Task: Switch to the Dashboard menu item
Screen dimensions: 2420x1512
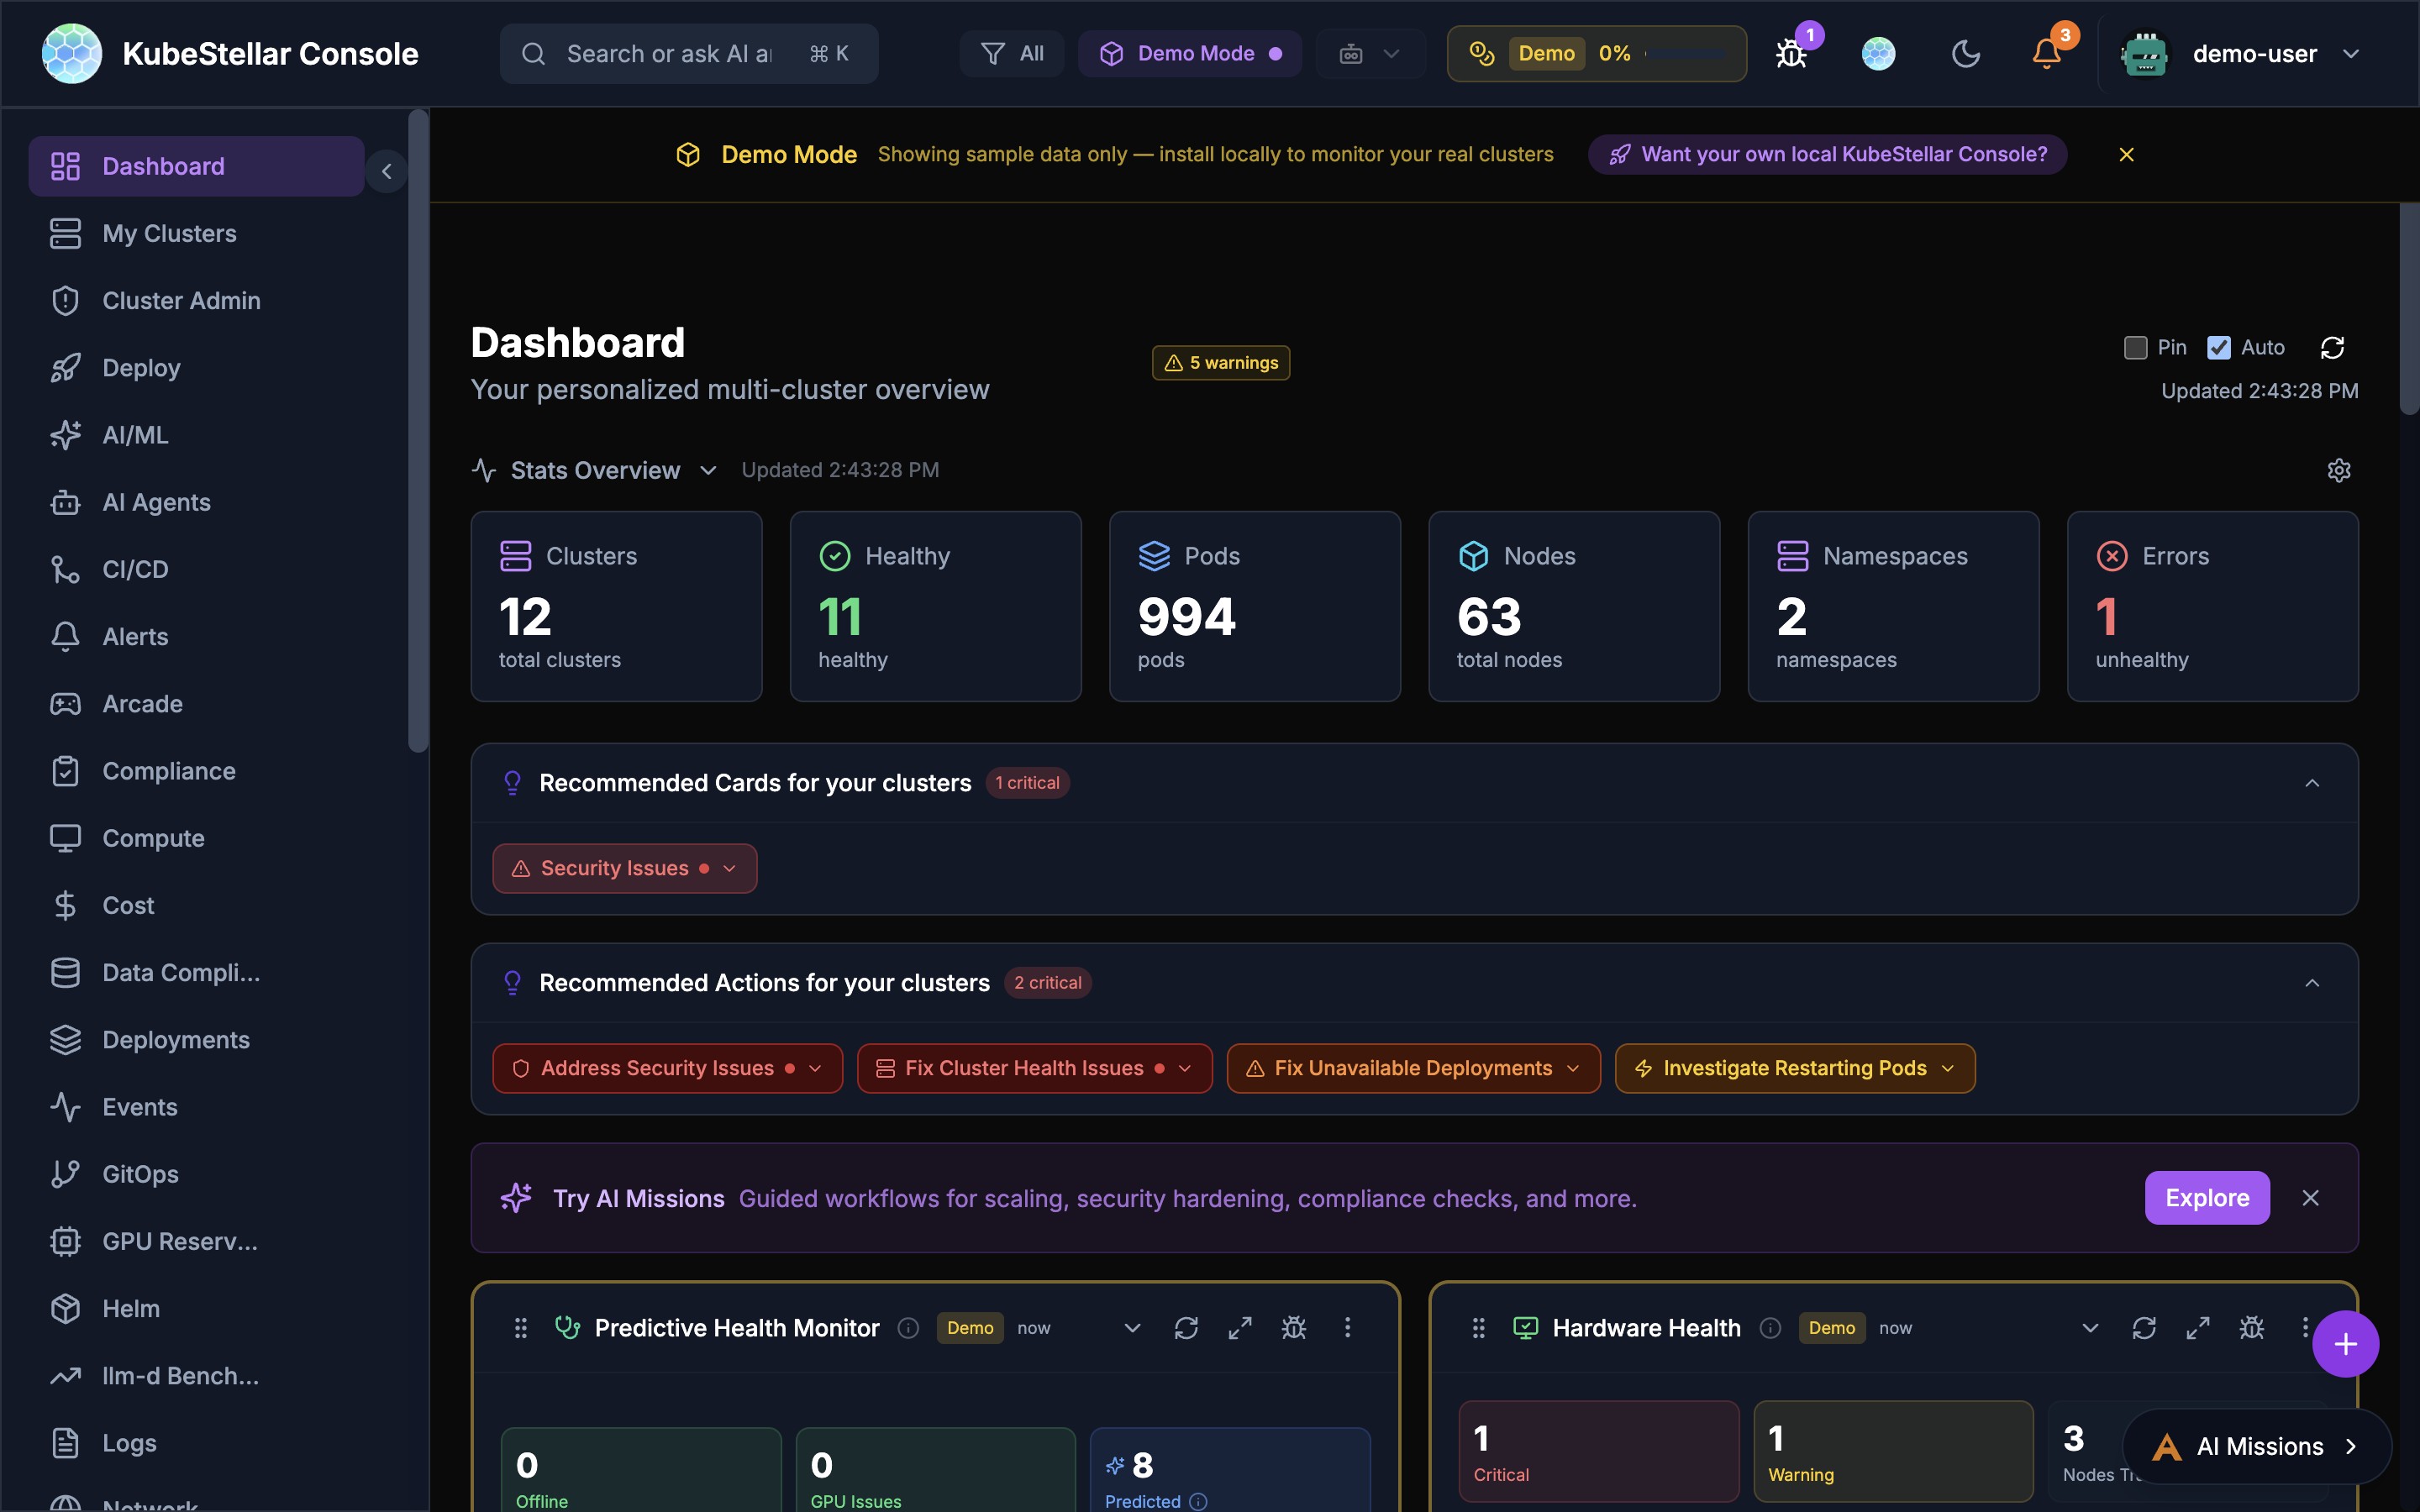Action: [162, 165]
